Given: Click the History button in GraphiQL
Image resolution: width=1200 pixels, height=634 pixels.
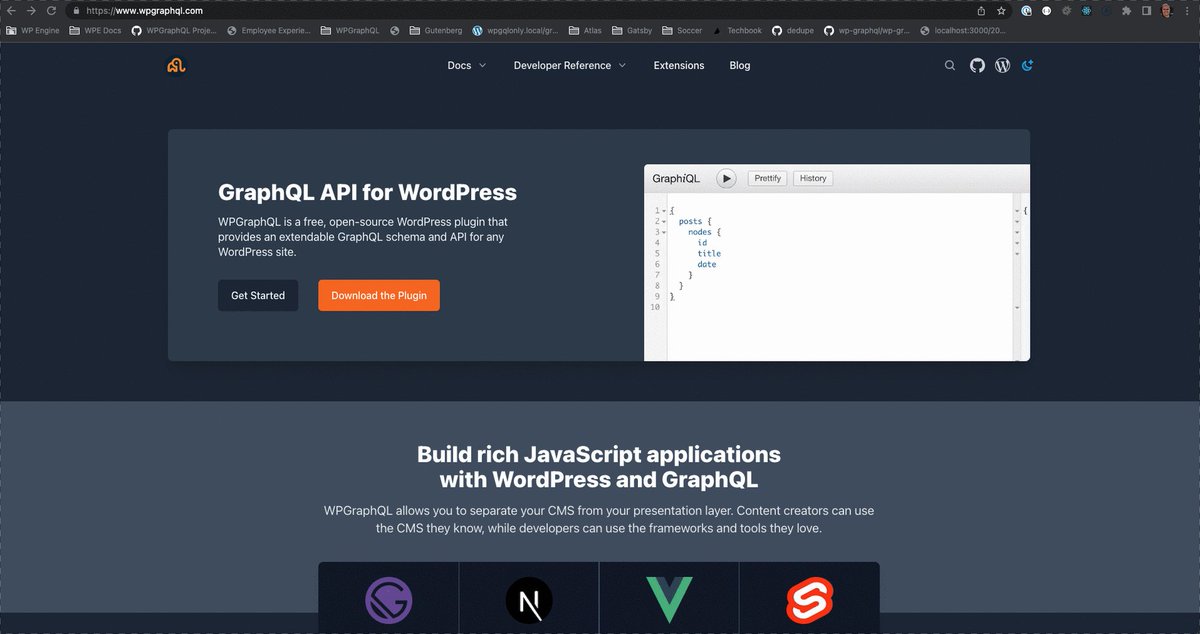Looking at the screenshot, I should 813,178.
